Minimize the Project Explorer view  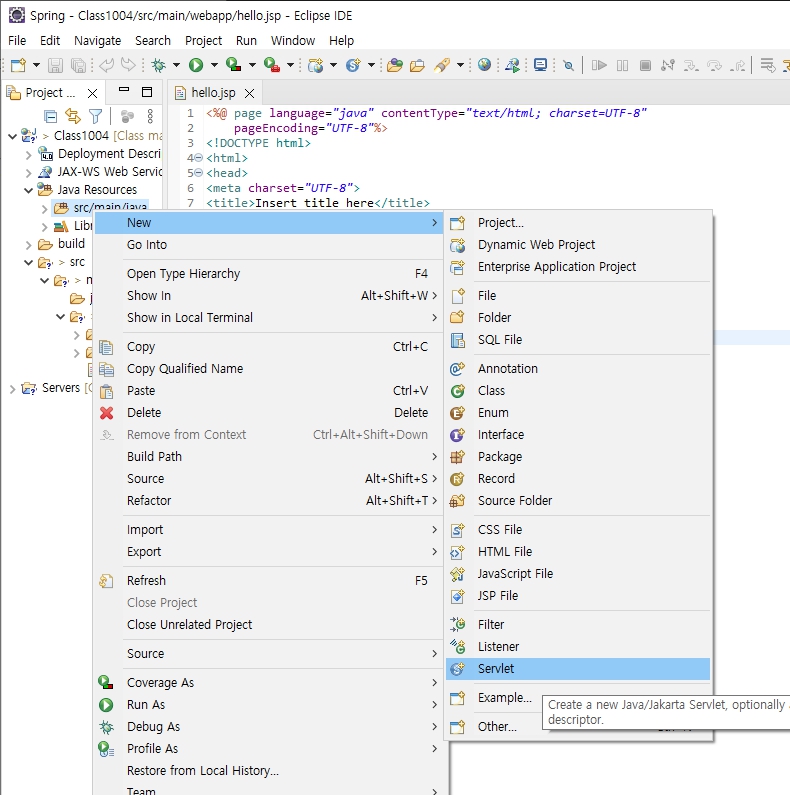click(124, 90)
